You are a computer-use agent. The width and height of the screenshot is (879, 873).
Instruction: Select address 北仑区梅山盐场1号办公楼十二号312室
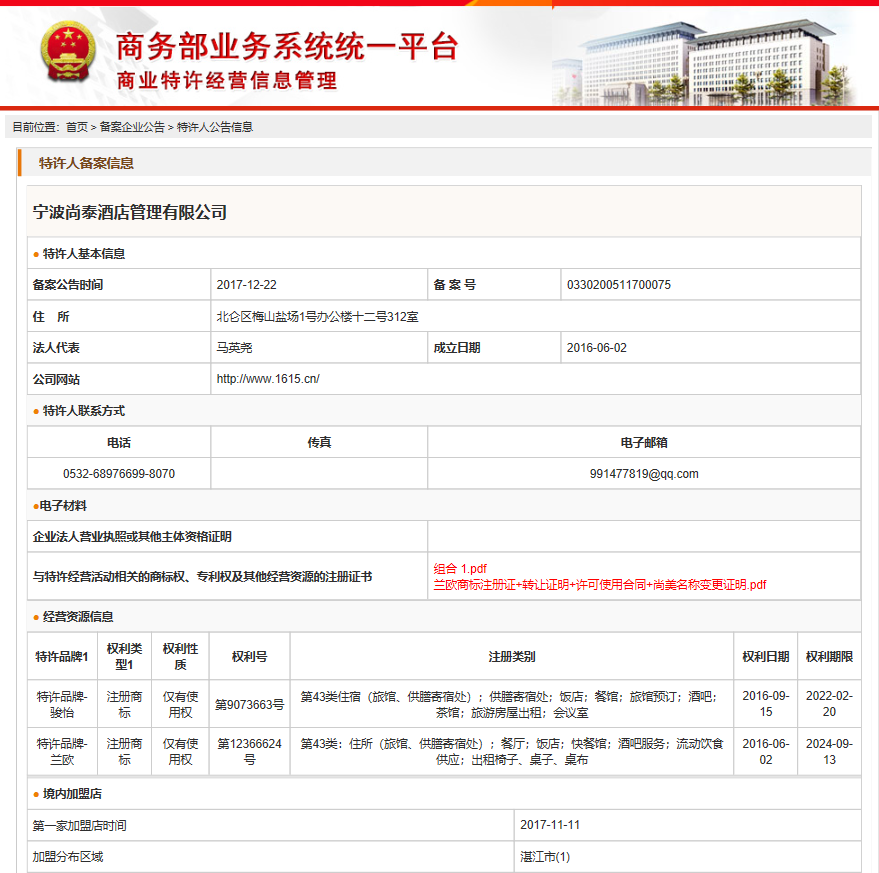(317, 317)
